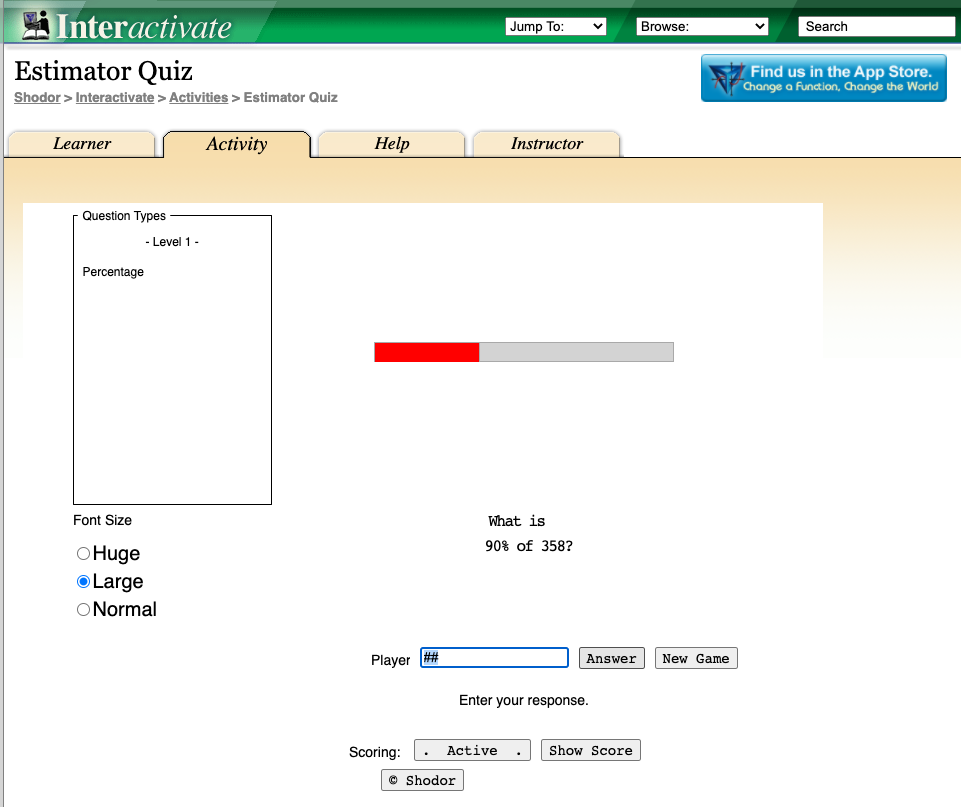This screenshot has height=807, width=961.
Task: Click the red timer progress bar
Action: coord(427,352)
